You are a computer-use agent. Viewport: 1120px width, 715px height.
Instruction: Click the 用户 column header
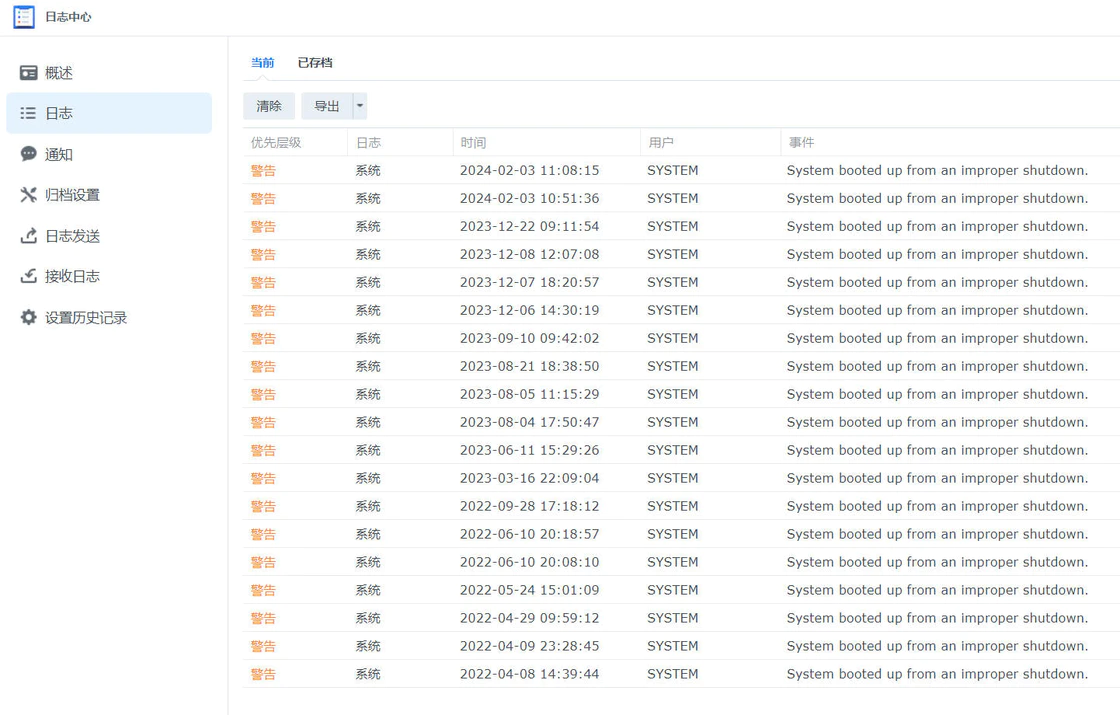tap(661, 143)
